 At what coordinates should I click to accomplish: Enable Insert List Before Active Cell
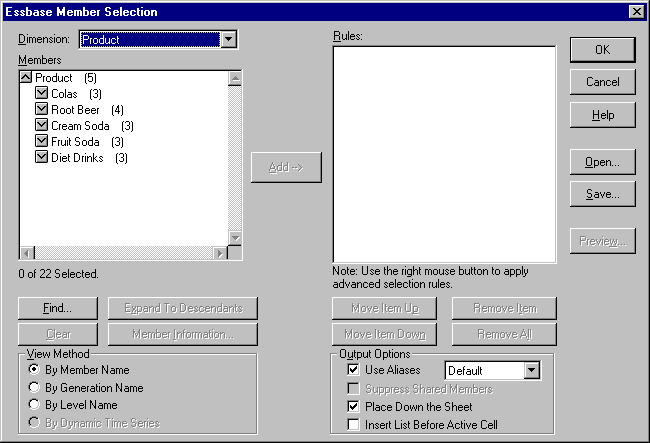click(353, 425)
